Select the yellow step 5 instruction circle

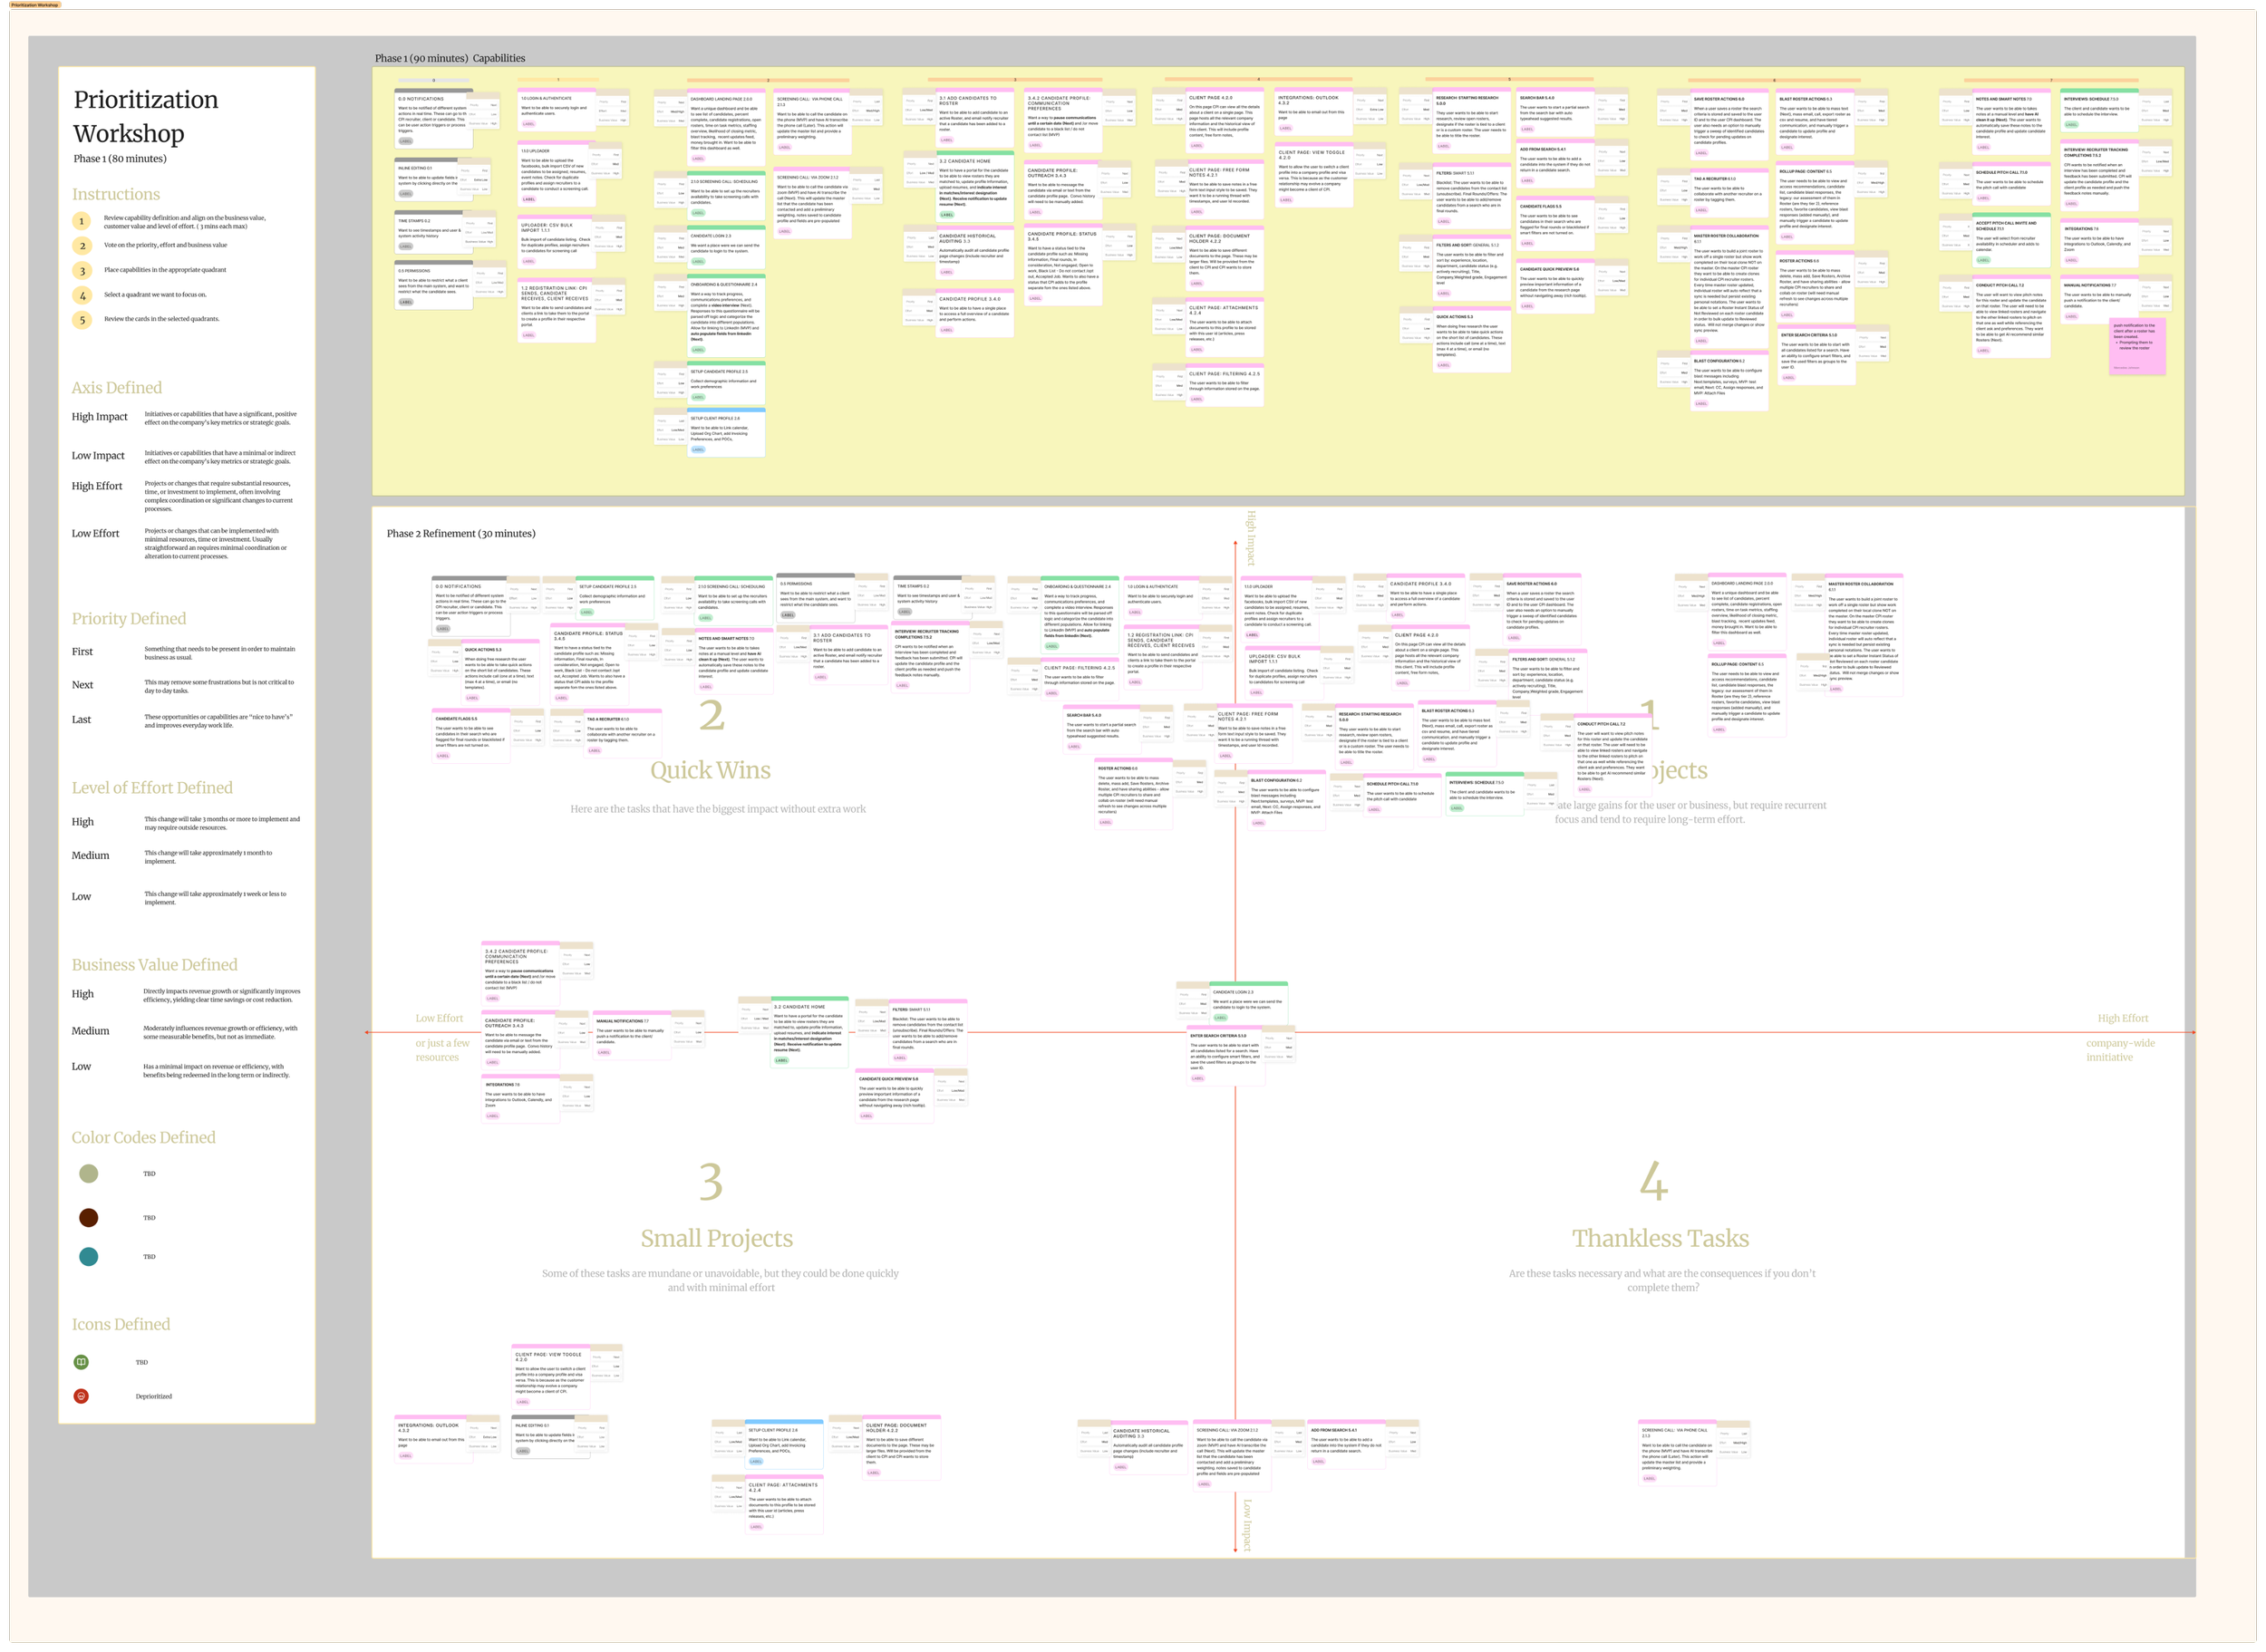pyautogui.click(x=82, y=320)
